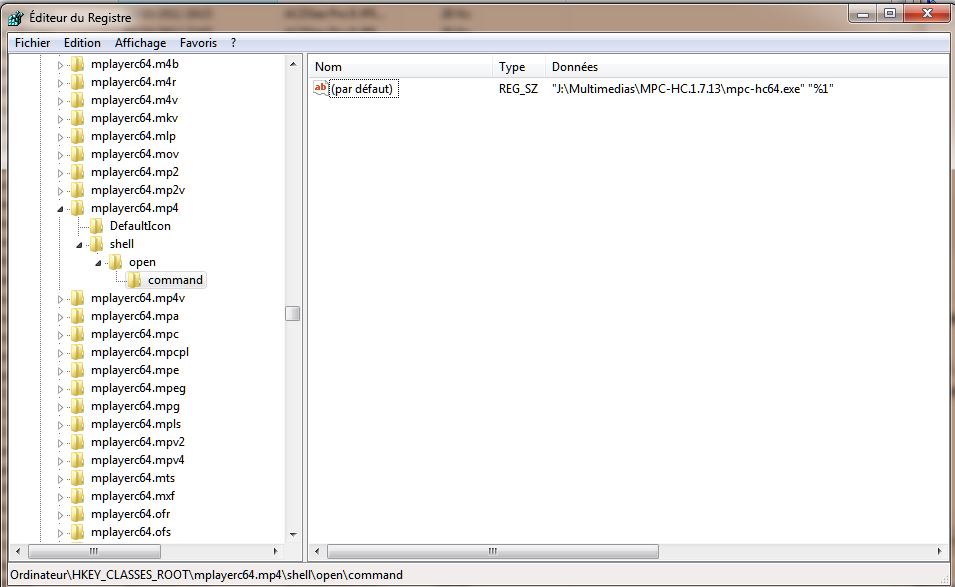Select the DefaultIcon folder icon
955x587 pixels.
(x=96, y=226)
